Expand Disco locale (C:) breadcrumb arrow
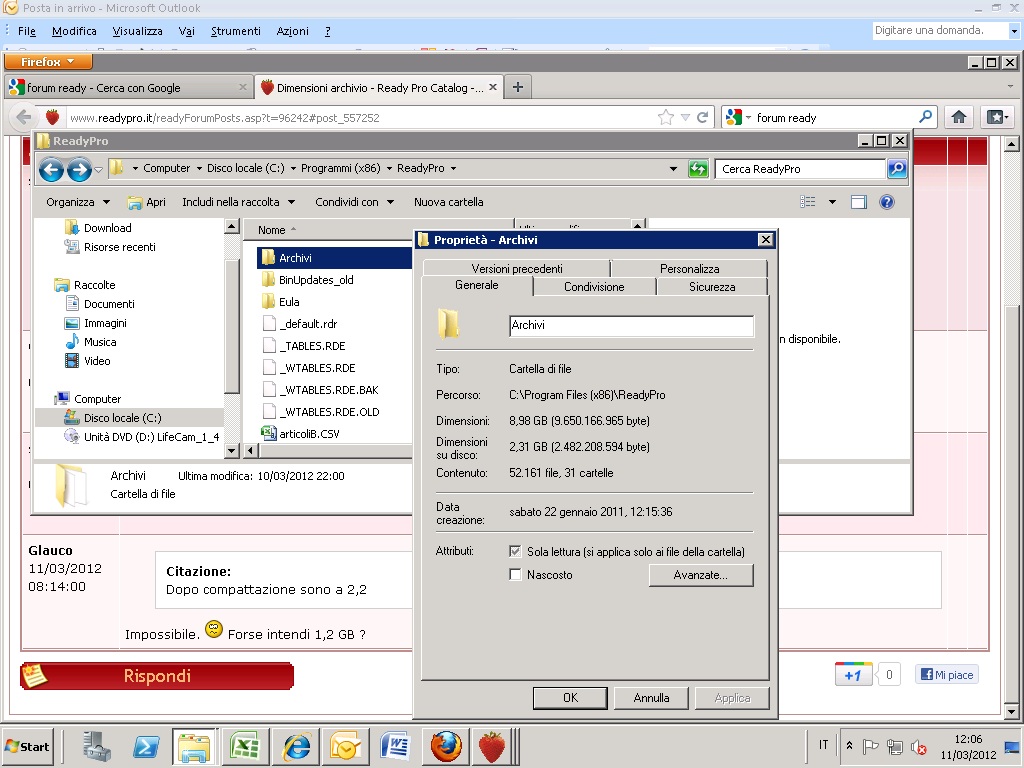1024x768 pixels. point(293,168)
